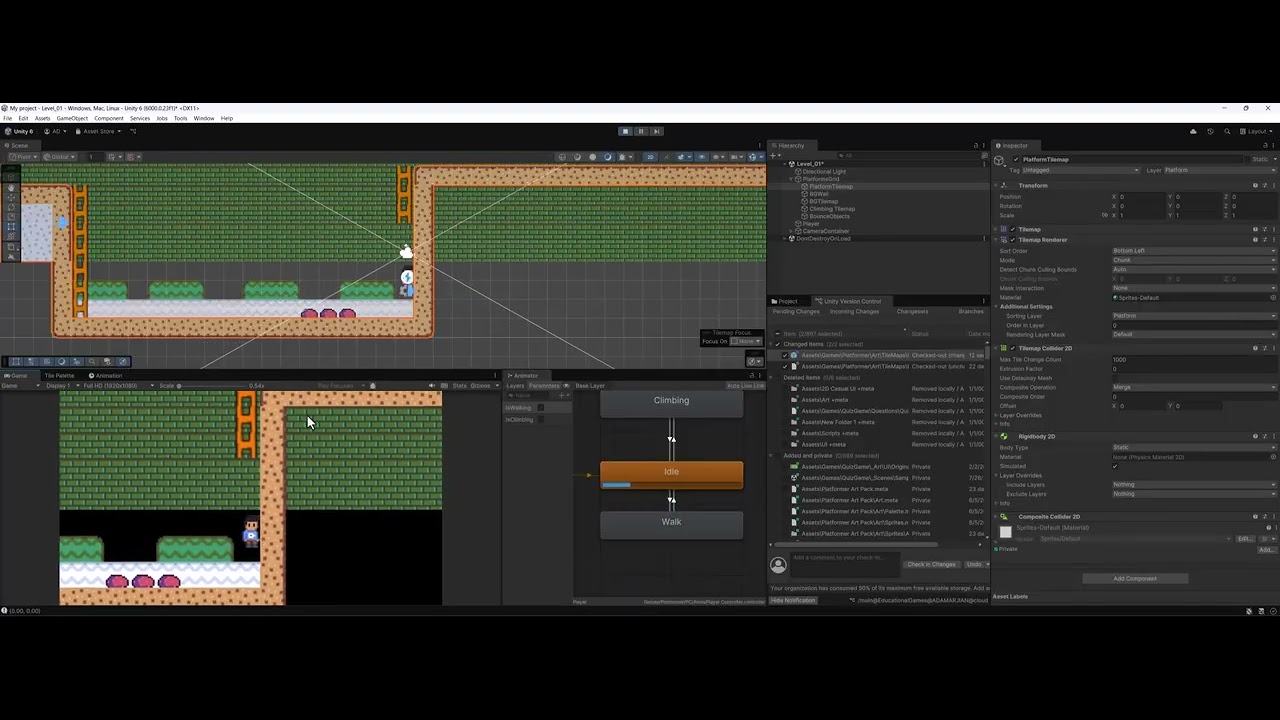Image resolution: width=1280 pixels, height=720 pixels.
Task: Click the Add Component button
Action: tap(1135, 578)
